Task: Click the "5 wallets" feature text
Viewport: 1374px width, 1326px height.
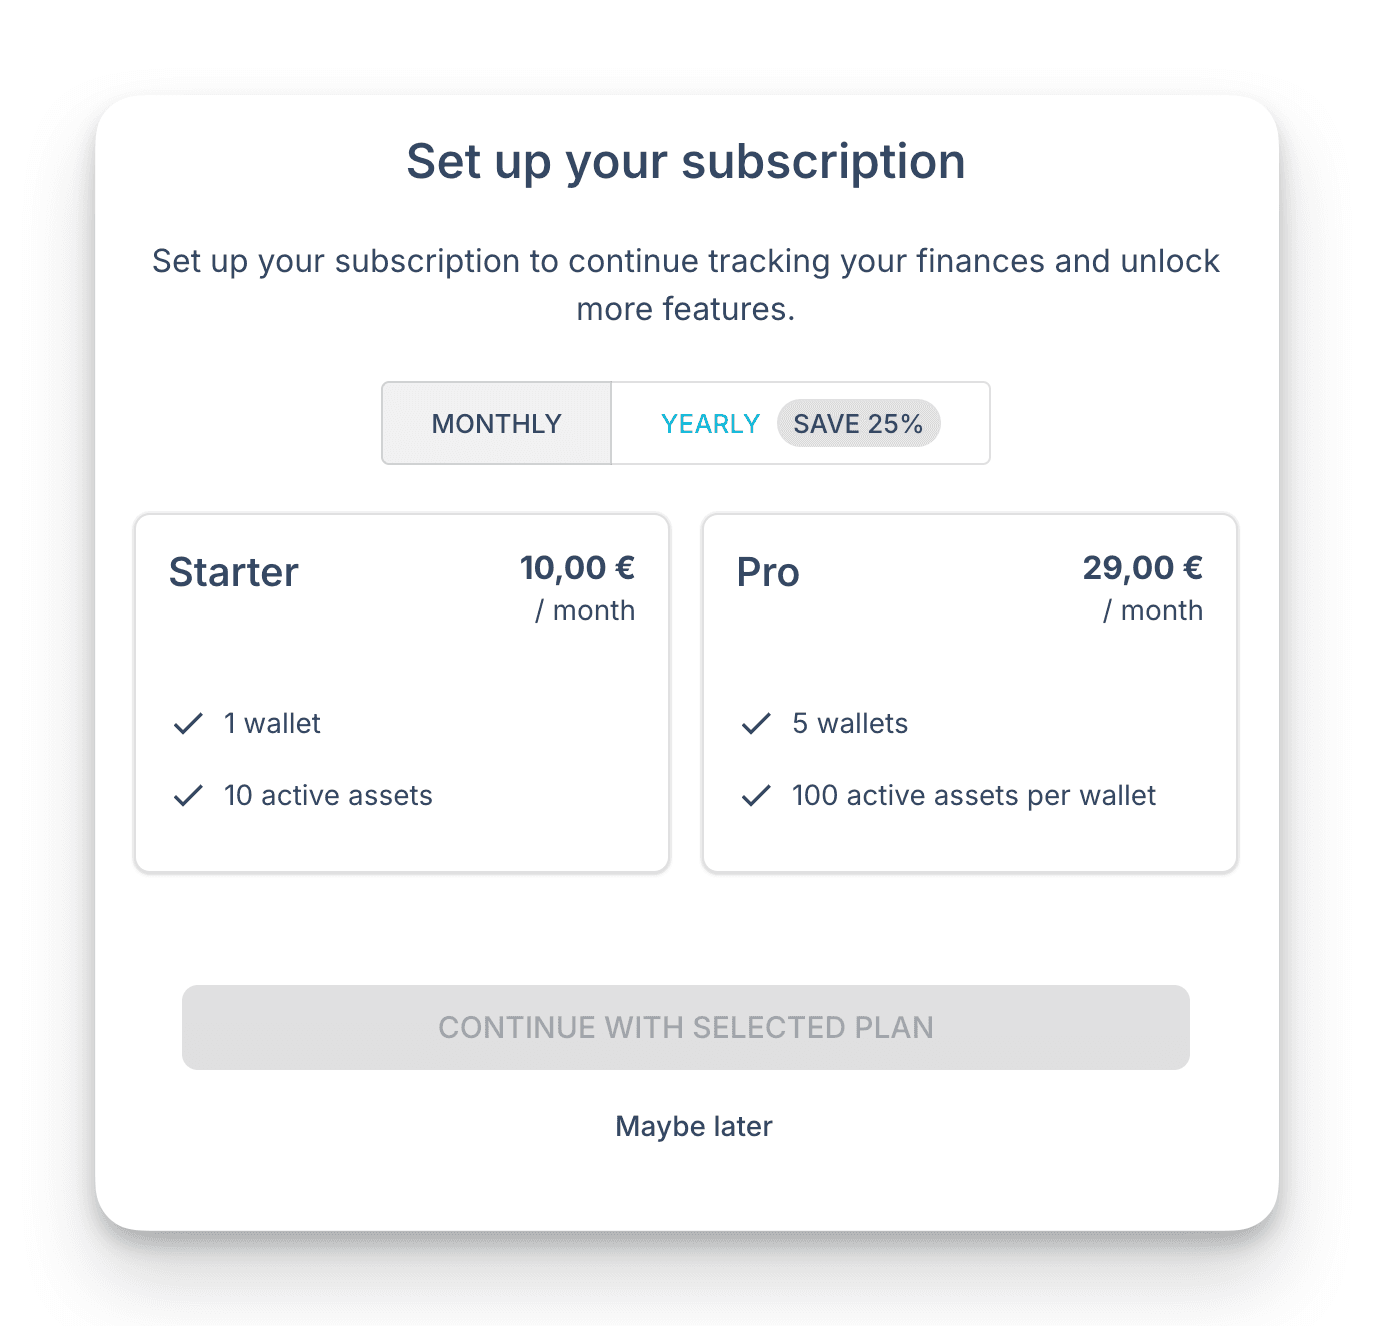Action: pos(850,724)
